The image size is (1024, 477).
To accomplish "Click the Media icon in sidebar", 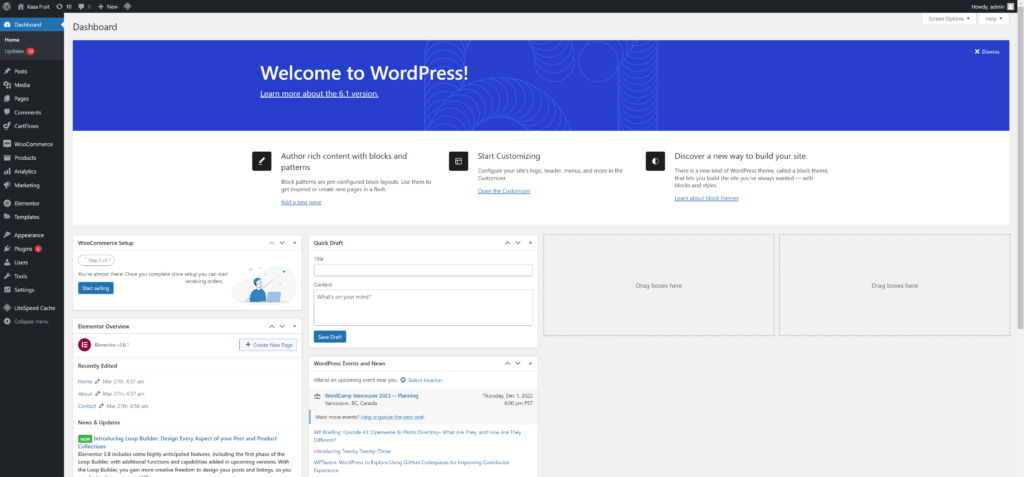I will (x=7, y=85).
